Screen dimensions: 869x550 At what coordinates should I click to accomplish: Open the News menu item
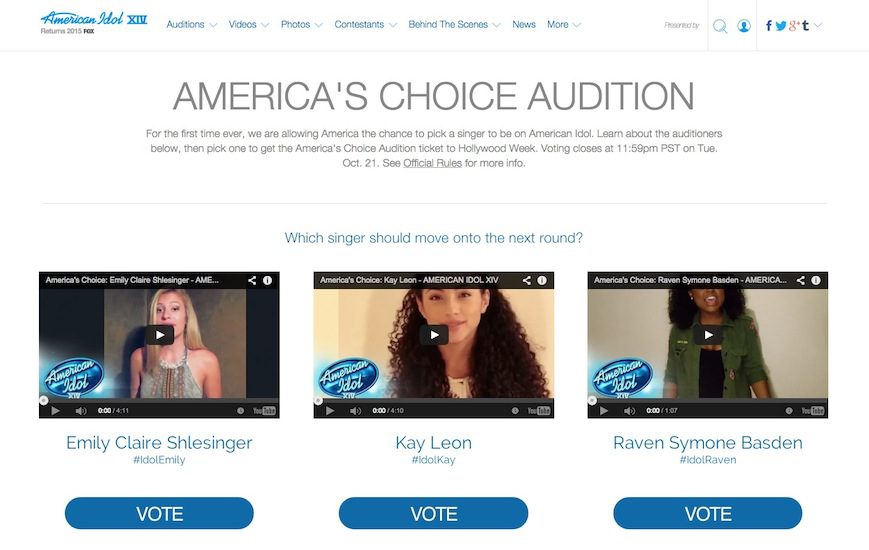pos(524,25)
